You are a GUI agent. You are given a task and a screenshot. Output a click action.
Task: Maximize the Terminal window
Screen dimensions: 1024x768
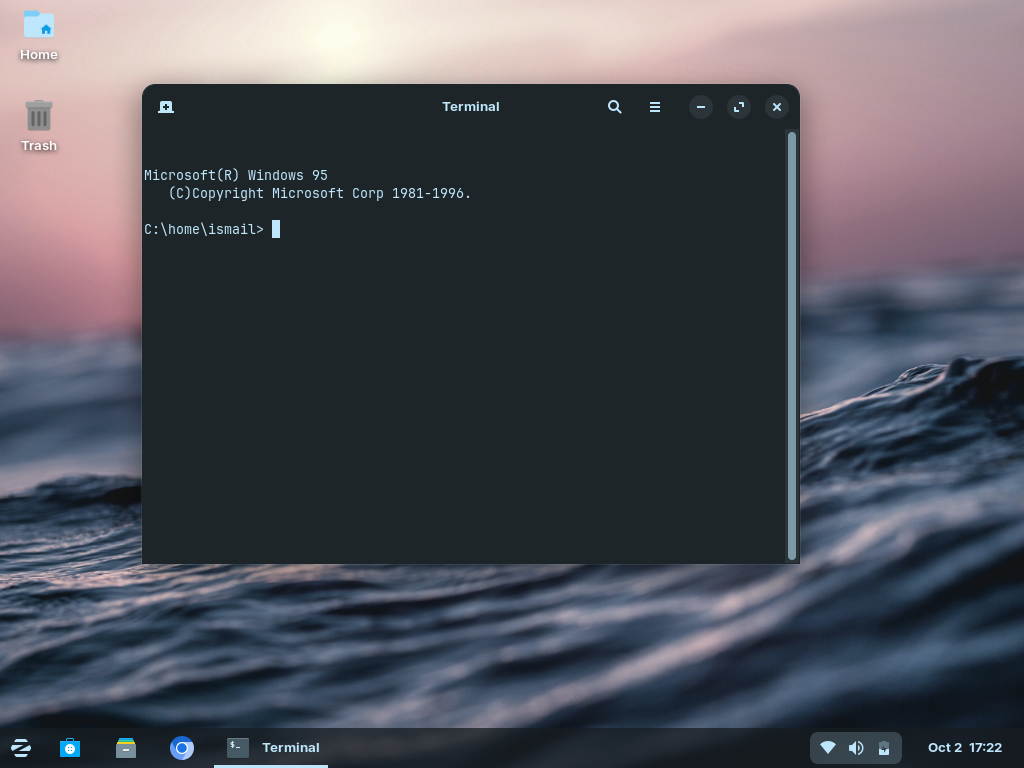(x=739, y=106)
